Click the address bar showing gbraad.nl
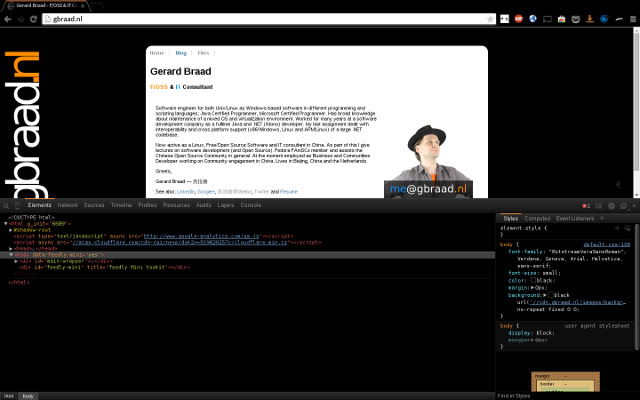 [x=269, y=19]
